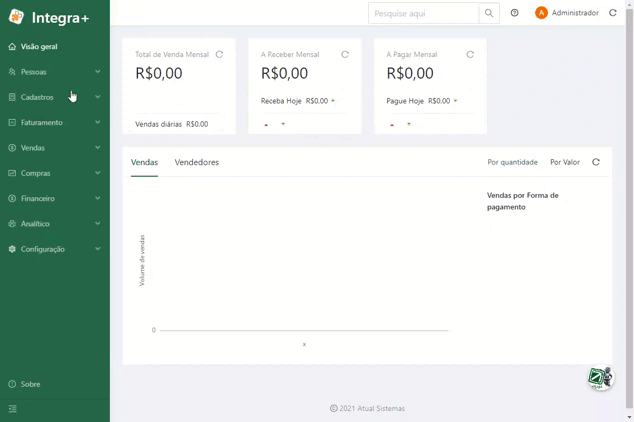Viewport: 634px width, 422px height.
Task: Refresh Total de Venda Mensal card
Action: pos(219,54)
